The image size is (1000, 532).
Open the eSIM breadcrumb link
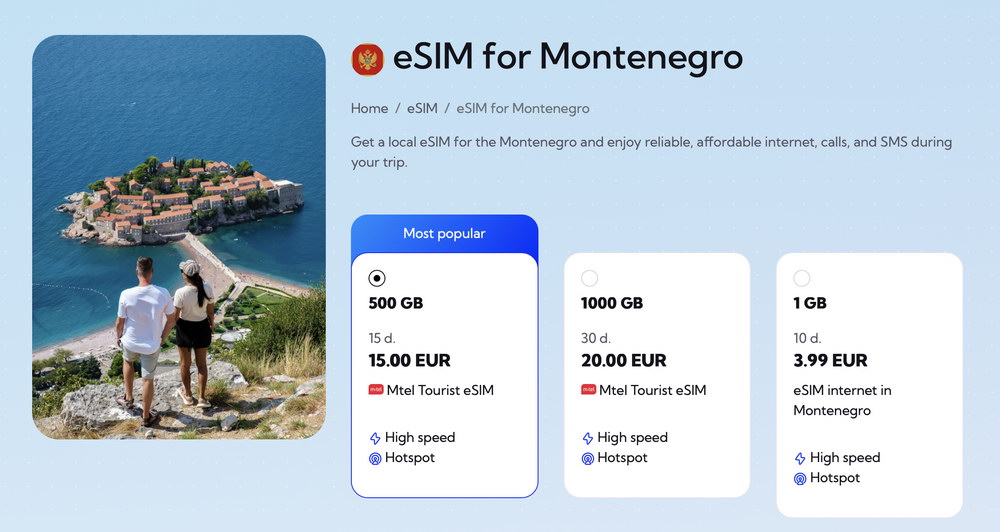[422, 108]
